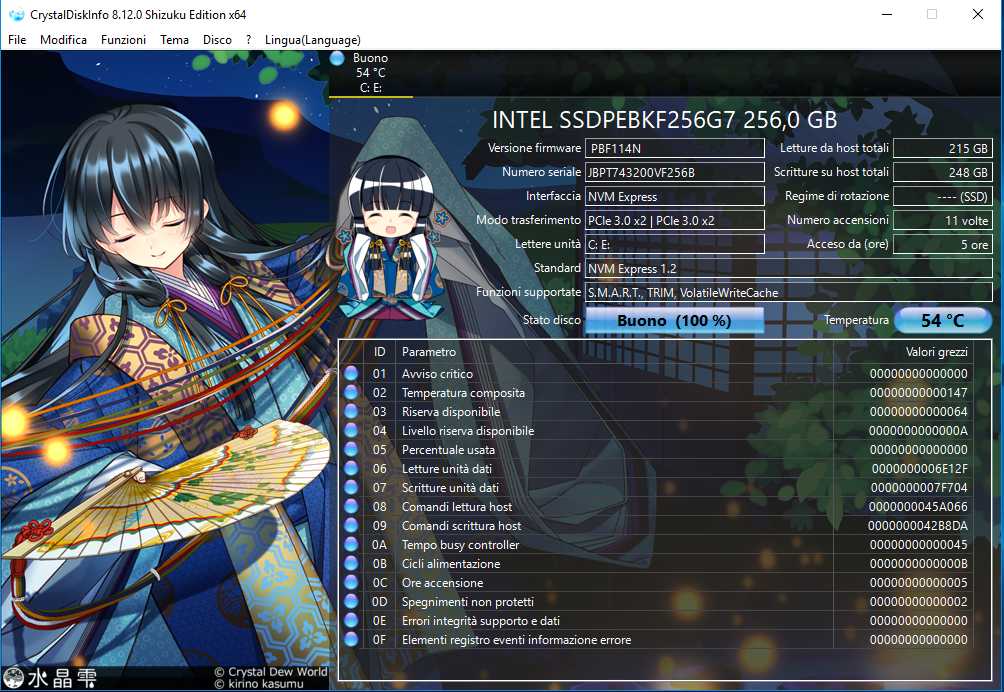The height and width of the screenshot is (692, 1004).
Task: Click the status orb for Tempo busy controller row
Action: click(351, 544)
